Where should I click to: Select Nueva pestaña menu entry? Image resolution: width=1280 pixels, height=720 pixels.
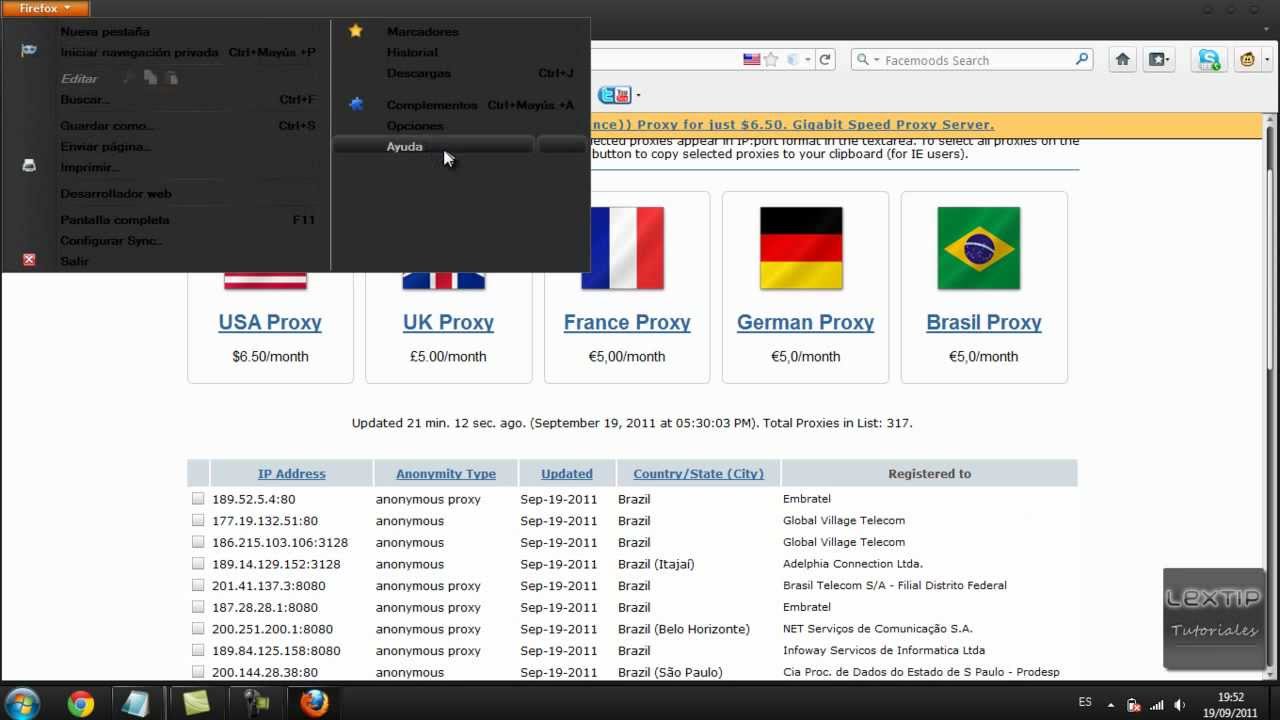pos(105,31)
